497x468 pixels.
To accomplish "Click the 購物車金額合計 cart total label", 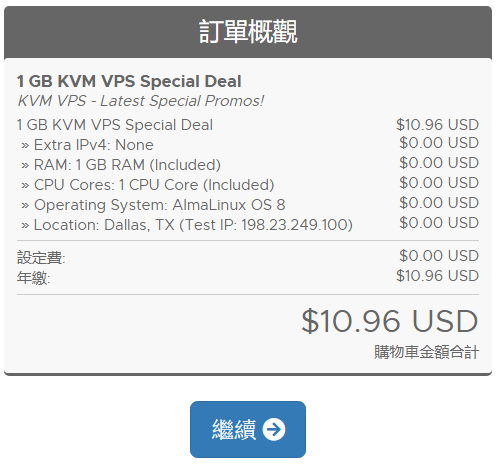I will tap(426, 352).
